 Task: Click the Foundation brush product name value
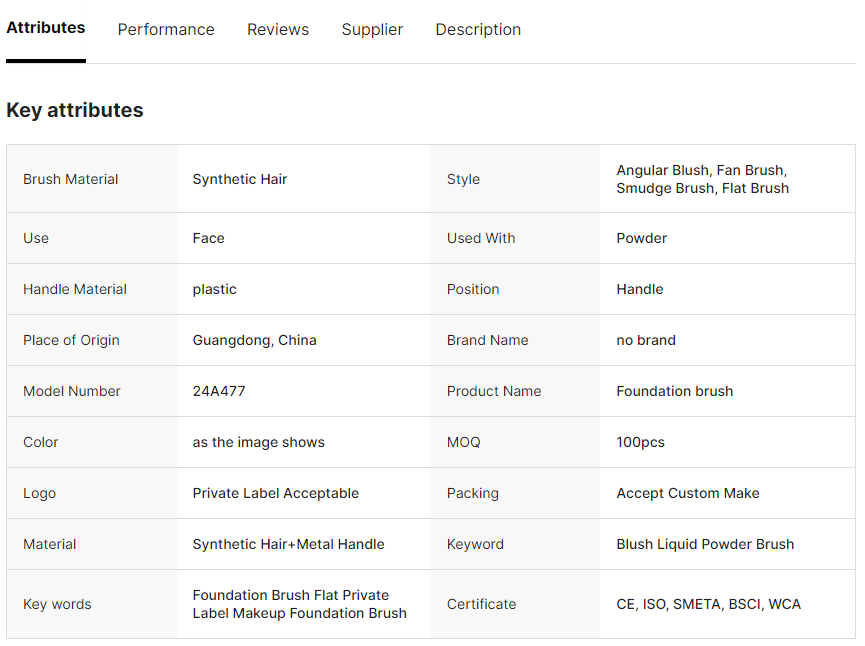click(x=675, y=391)
